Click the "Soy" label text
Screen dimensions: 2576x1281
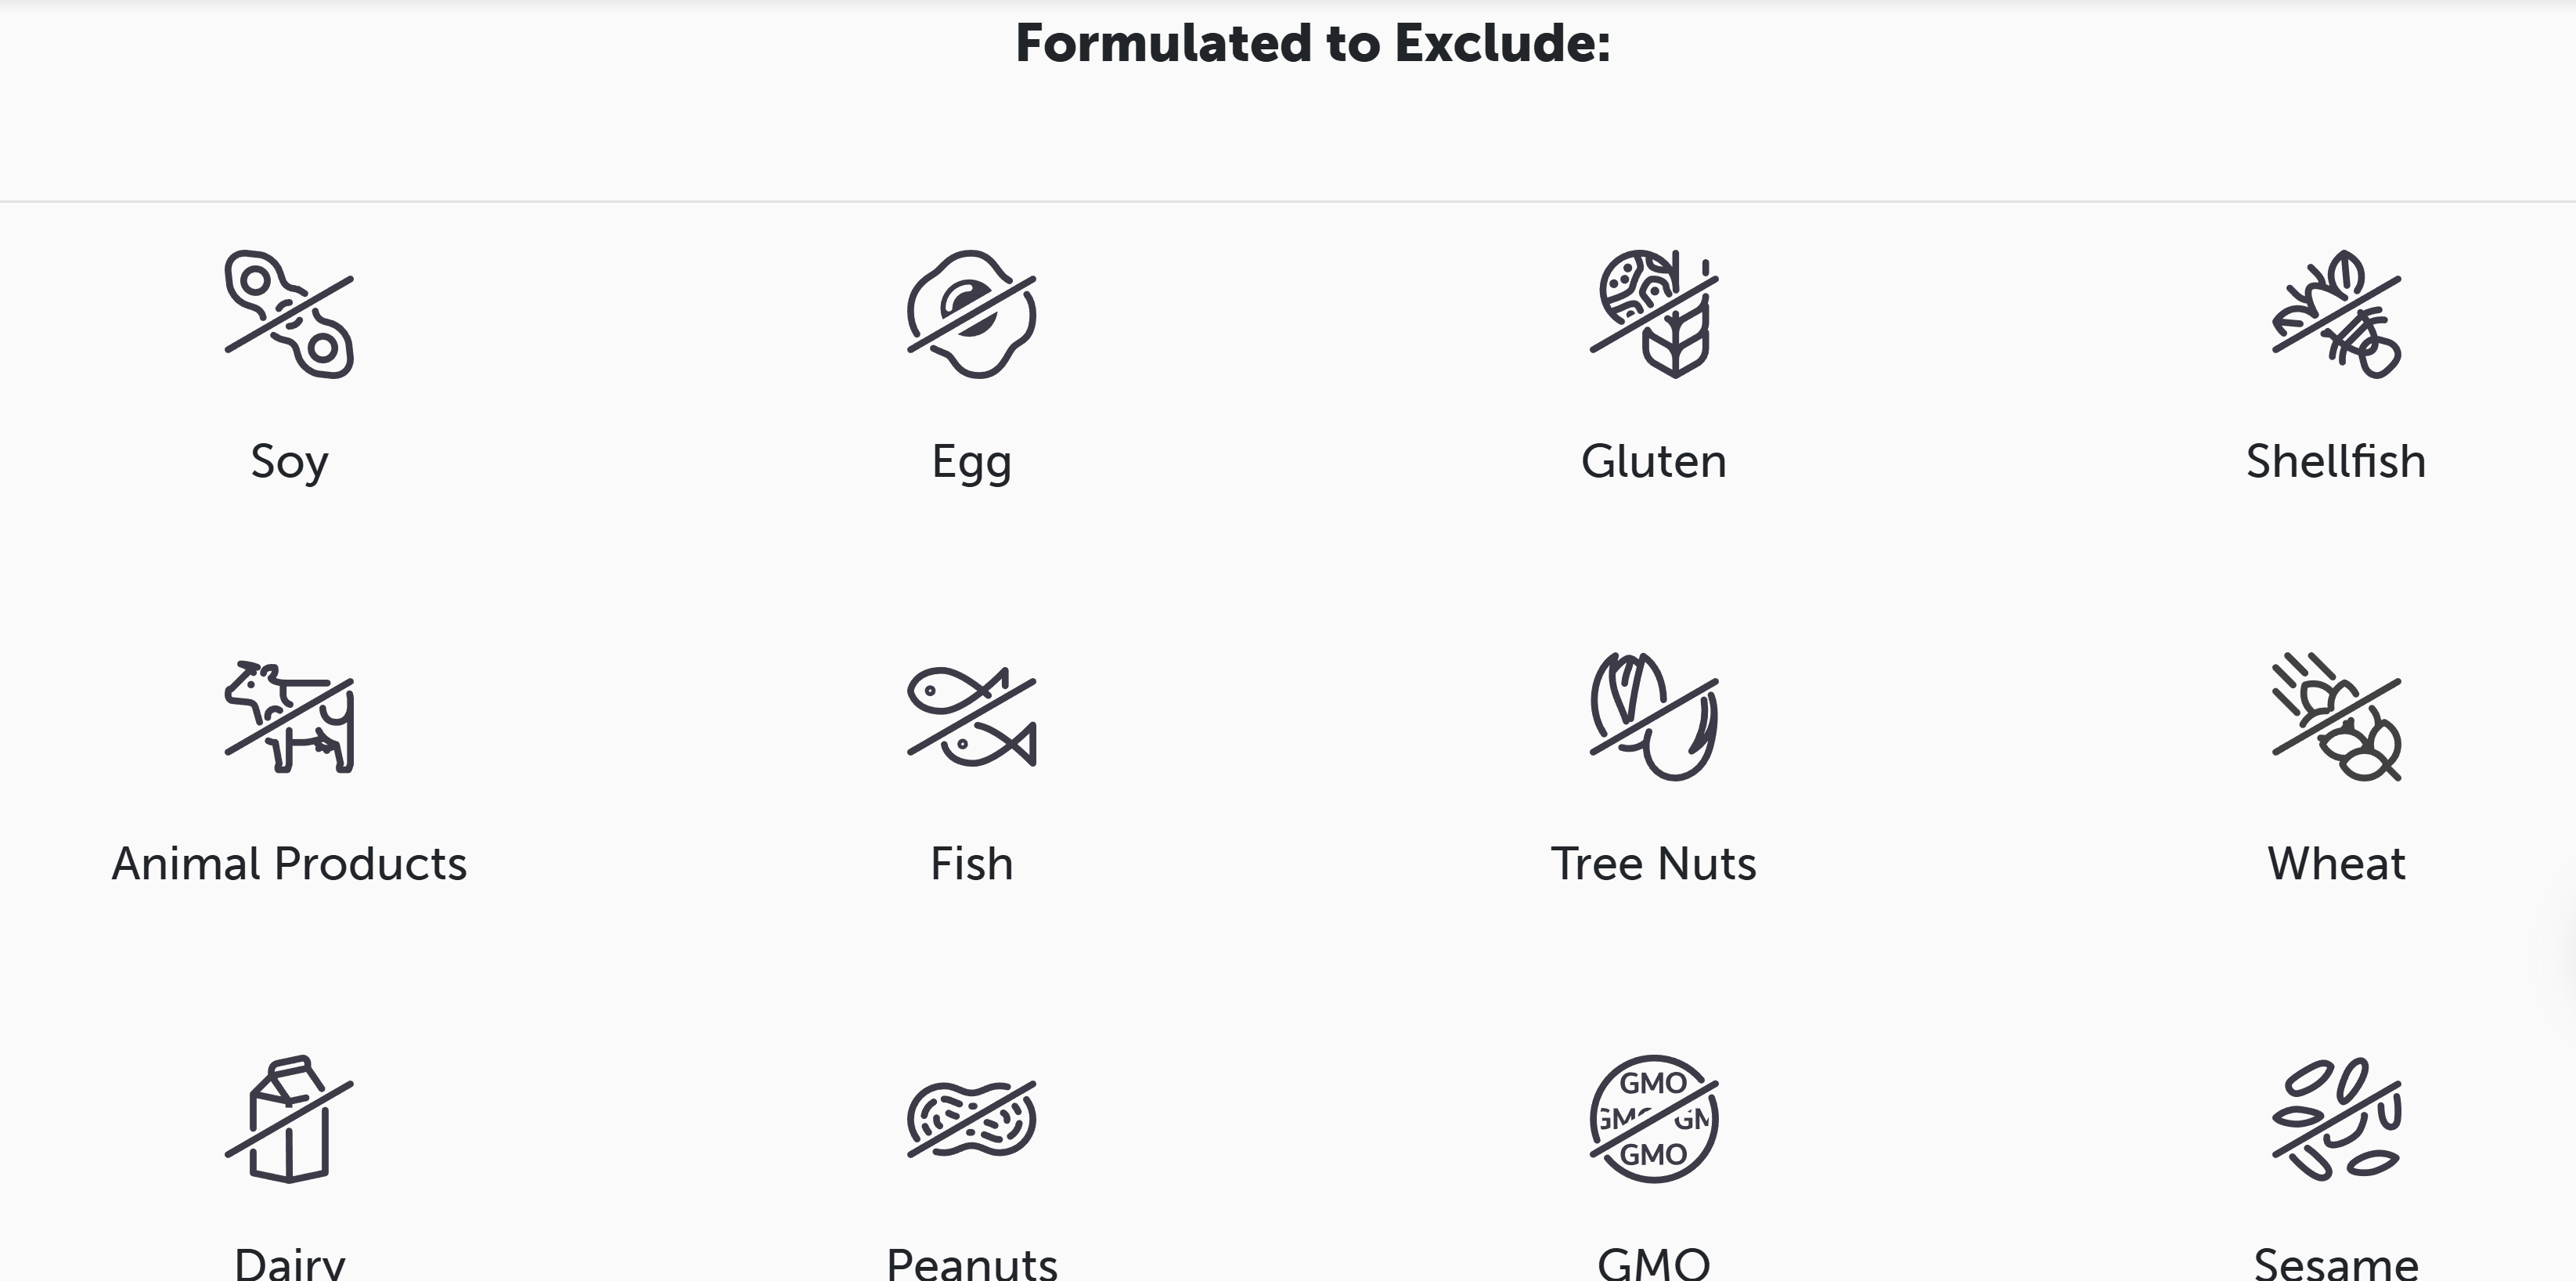point(289,462)
